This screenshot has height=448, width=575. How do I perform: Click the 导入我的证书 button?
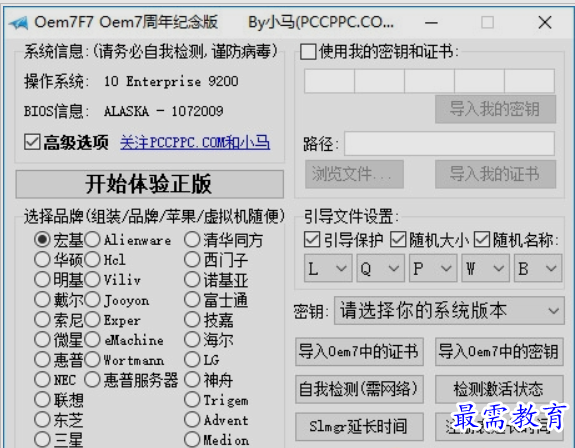pos(495,174)
